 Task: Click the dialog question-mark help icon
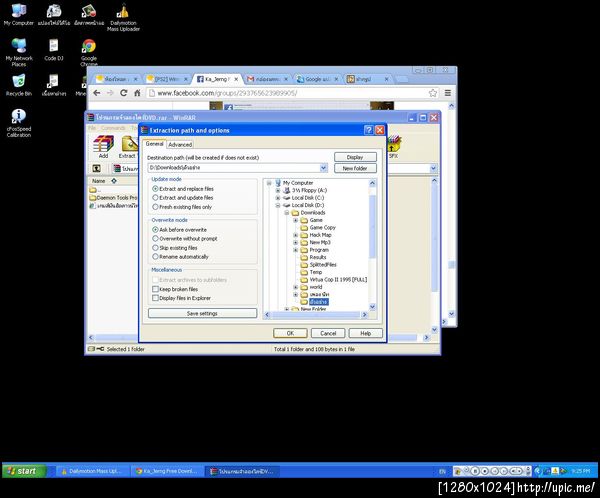tap(368, 130)
